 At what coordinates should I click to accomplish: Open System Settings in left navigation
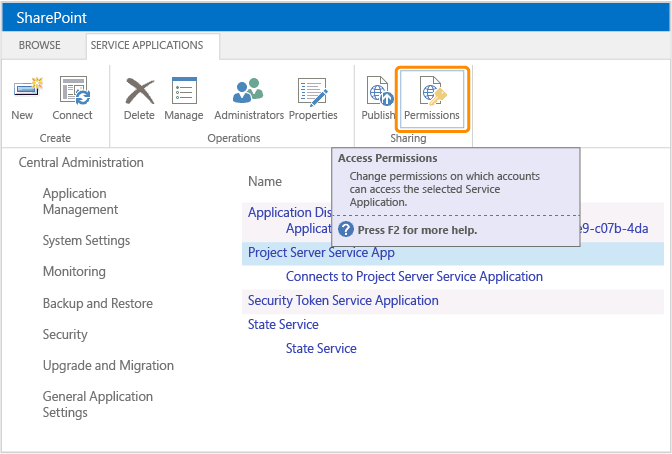(x=86, y=241)
